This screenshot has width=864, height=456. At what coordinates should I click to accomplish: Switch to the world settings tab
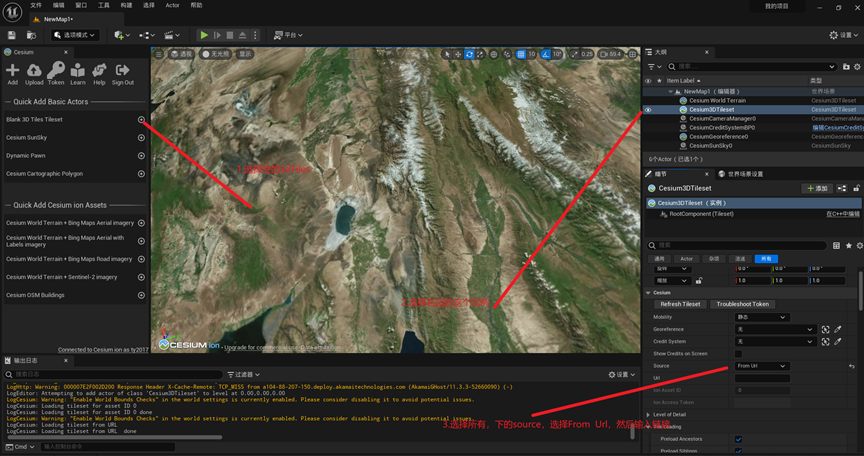tap(741, 174)
